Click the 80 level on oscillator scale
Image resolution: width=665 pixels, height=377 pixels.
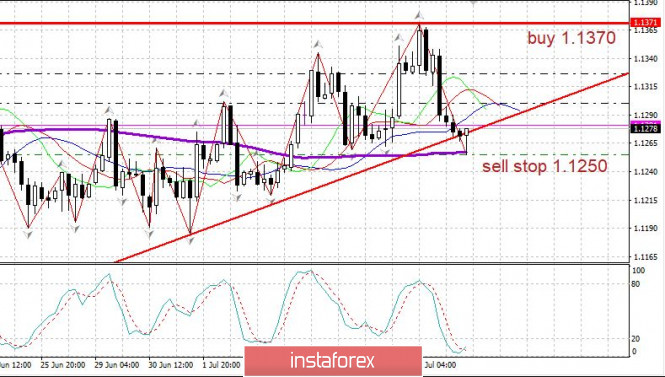pos(636,284)
